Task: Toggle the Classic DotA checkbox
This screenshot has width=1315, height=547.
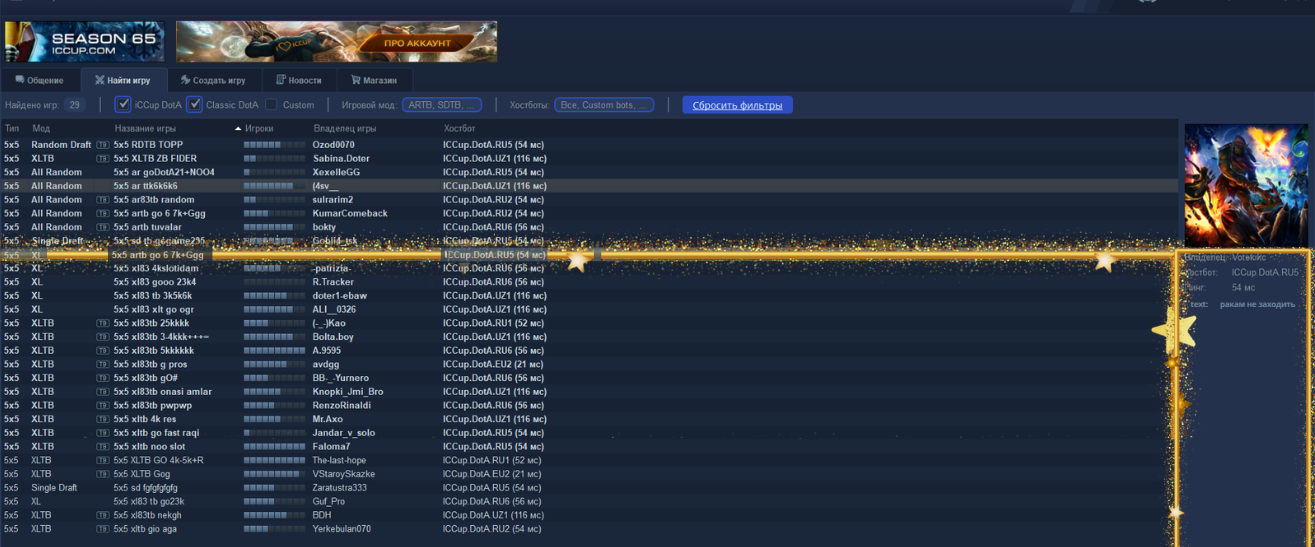Action: click(195, 104)
